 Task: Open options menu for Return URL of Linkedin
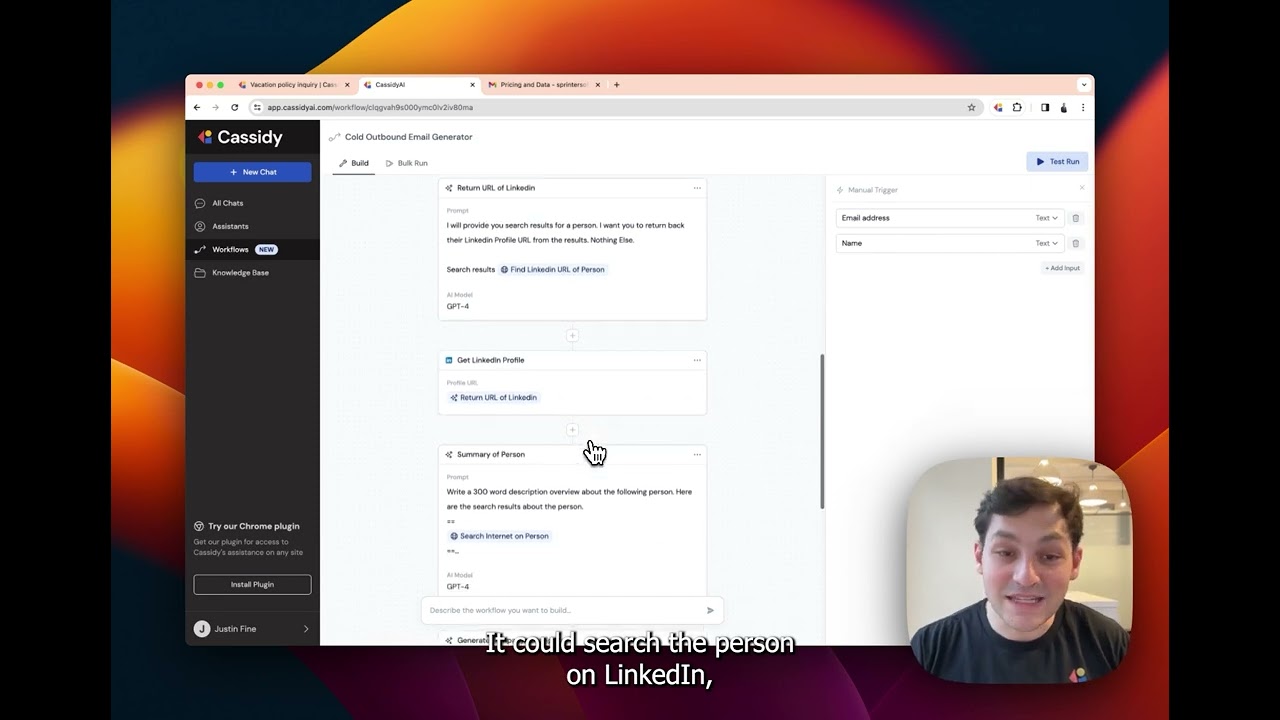(x=697, y=188)
